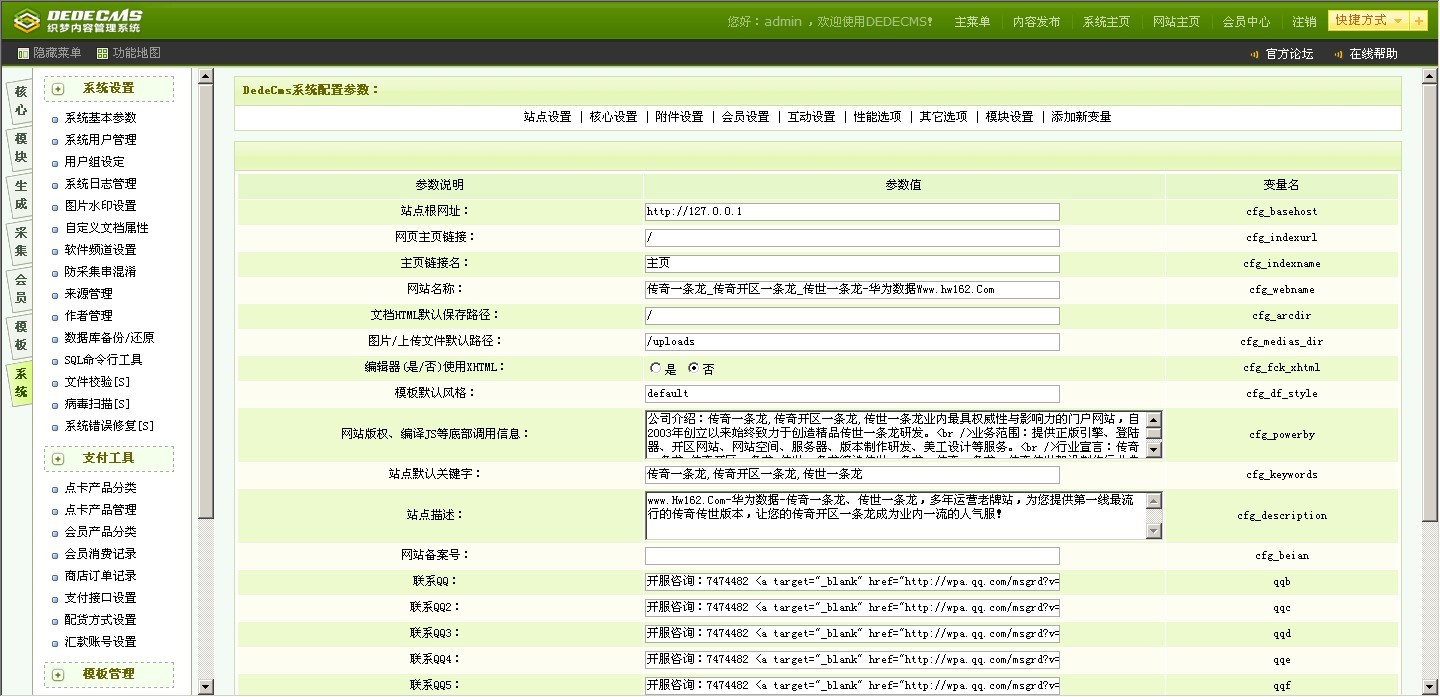Select 是 for editor XHTML option
The width and height of the screenshot is (1440, 697).
click(656, 368)
